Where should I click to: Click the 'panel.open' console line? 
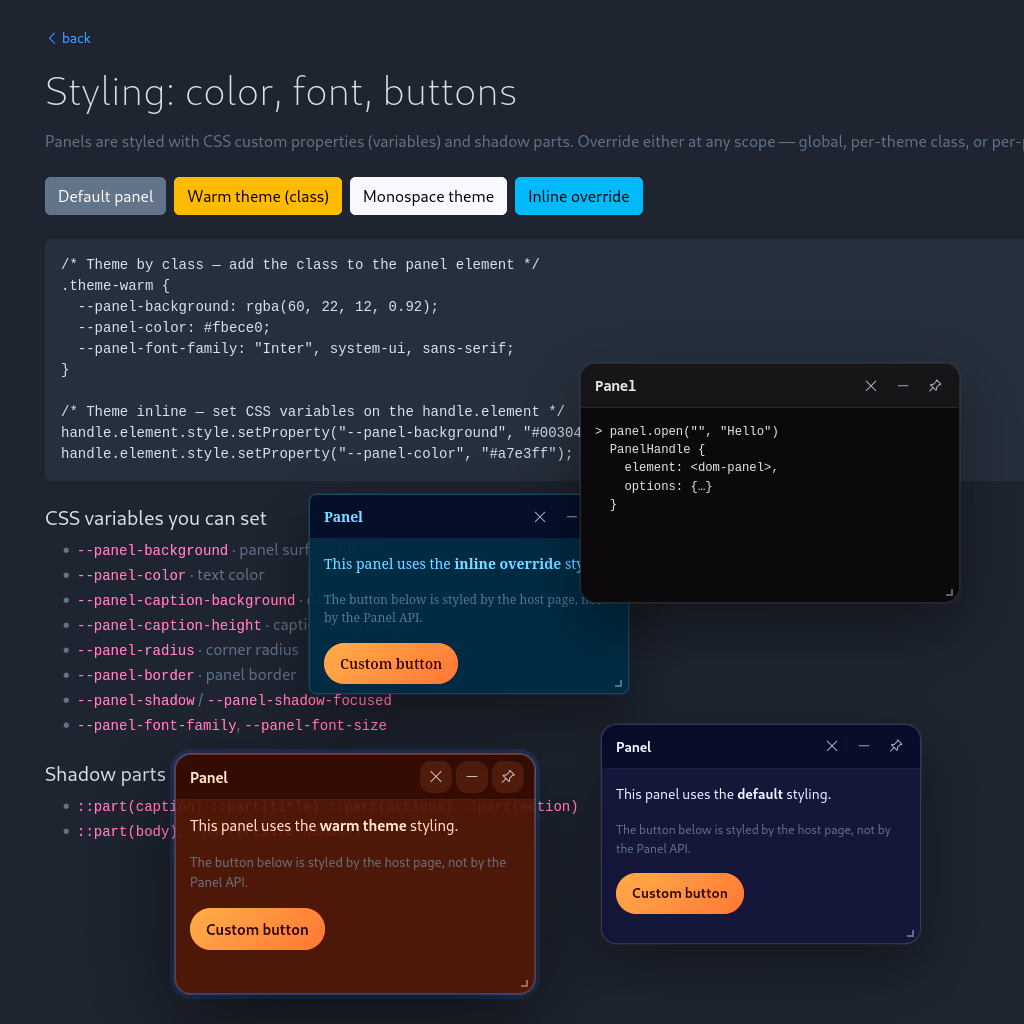[686, 431]
